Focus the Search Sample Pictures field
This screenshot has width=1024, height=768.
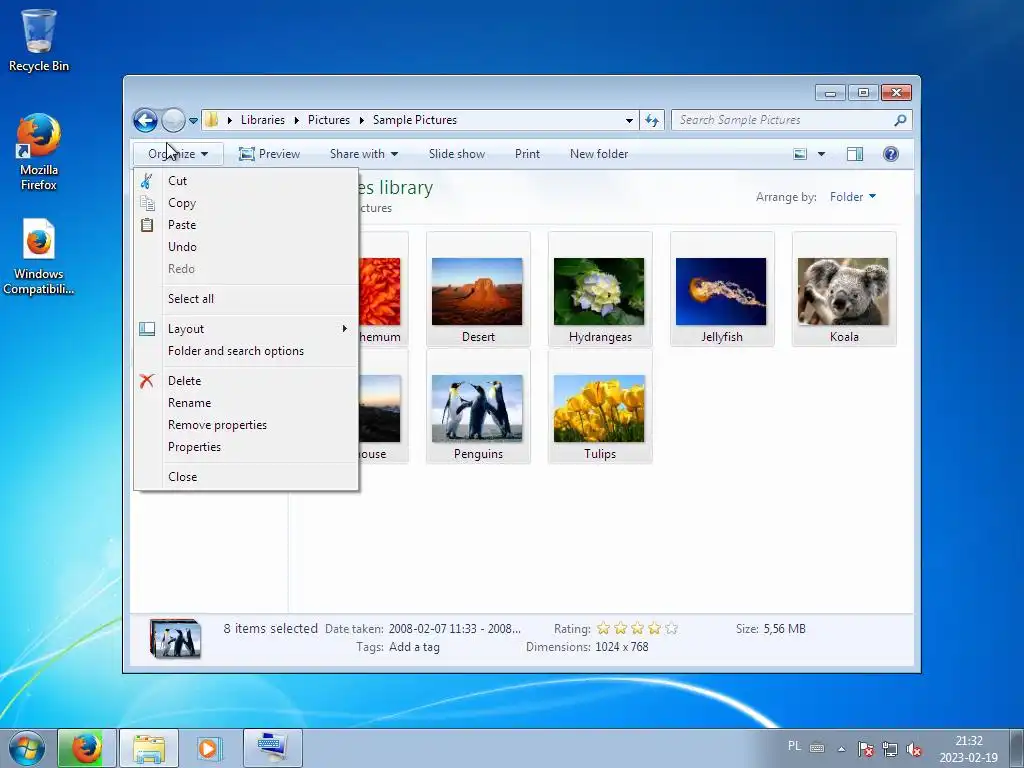point(784,120)
